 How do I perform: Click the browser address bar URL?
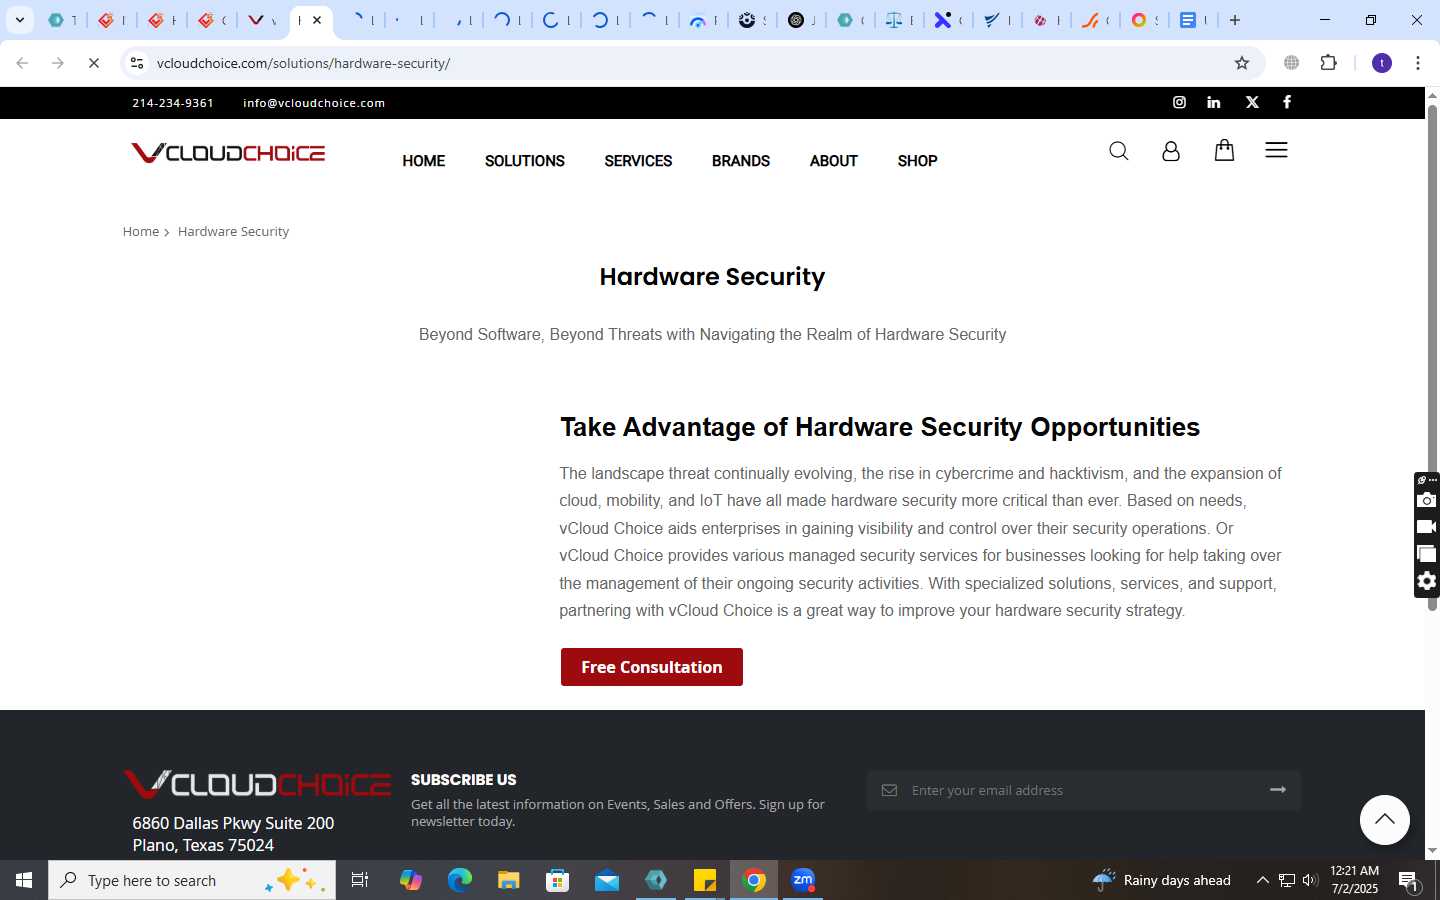click(303, 63)
